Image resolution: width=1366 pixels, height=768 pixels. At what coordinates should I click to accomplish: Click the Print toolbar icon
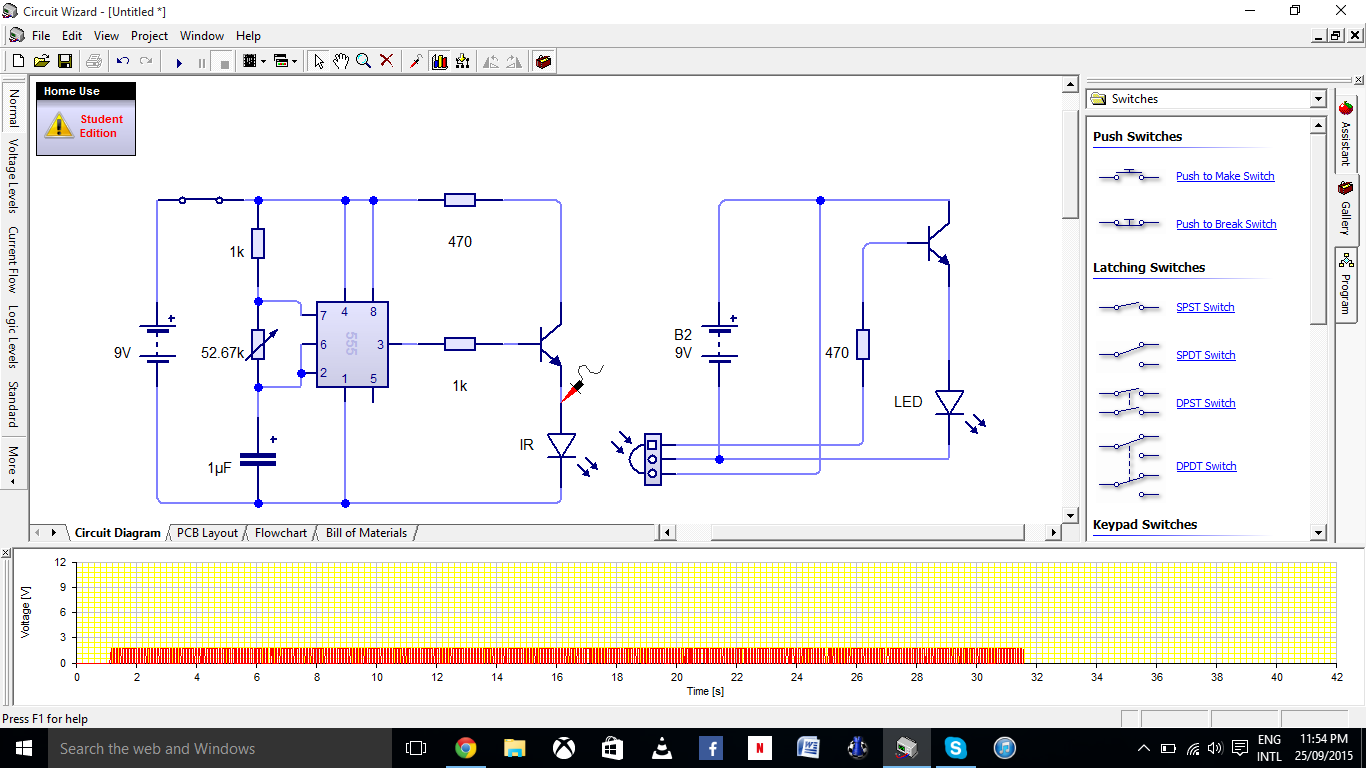(94, 61)
